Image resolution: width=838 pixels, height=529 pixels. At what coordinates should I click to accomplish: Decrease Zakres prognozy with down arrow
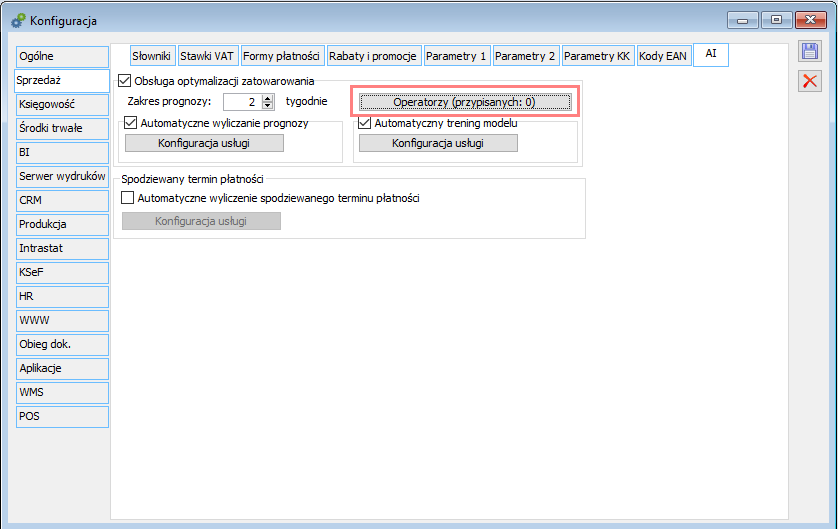click(x=268, y=105)
